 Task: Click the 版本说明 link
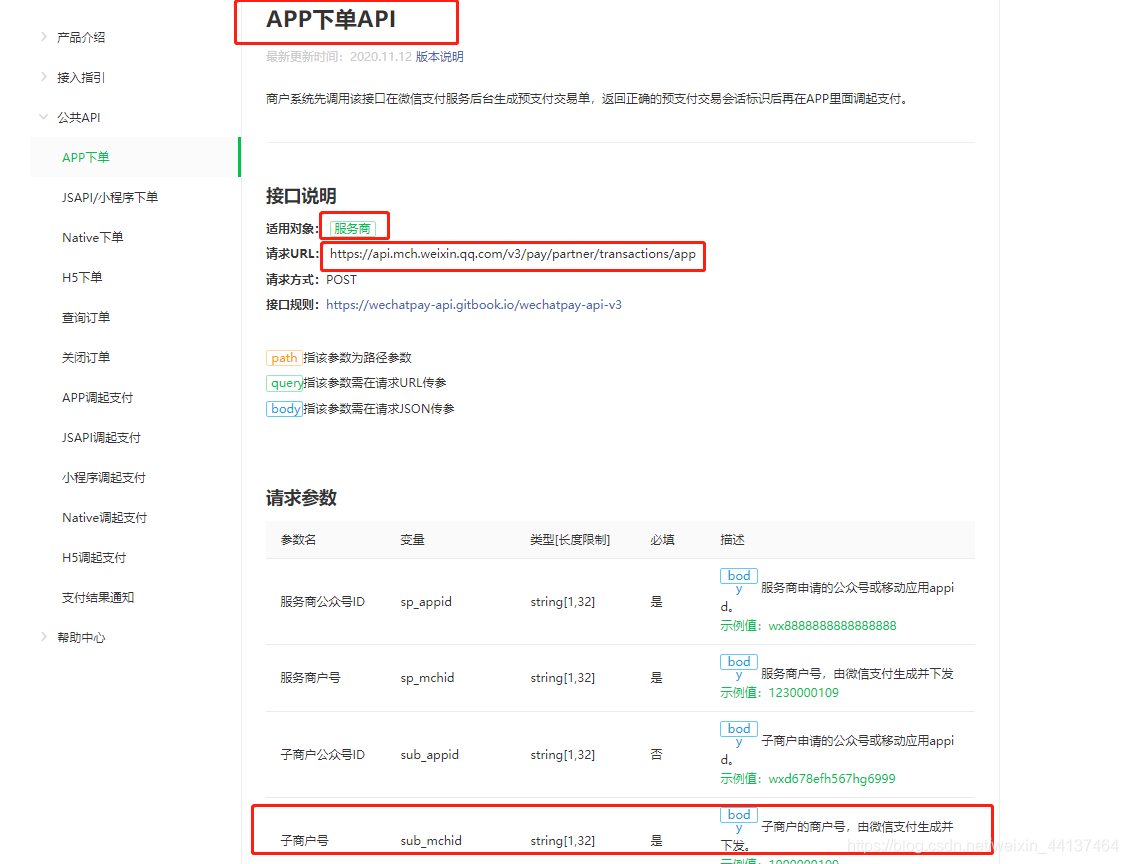[x=439, y=57]
